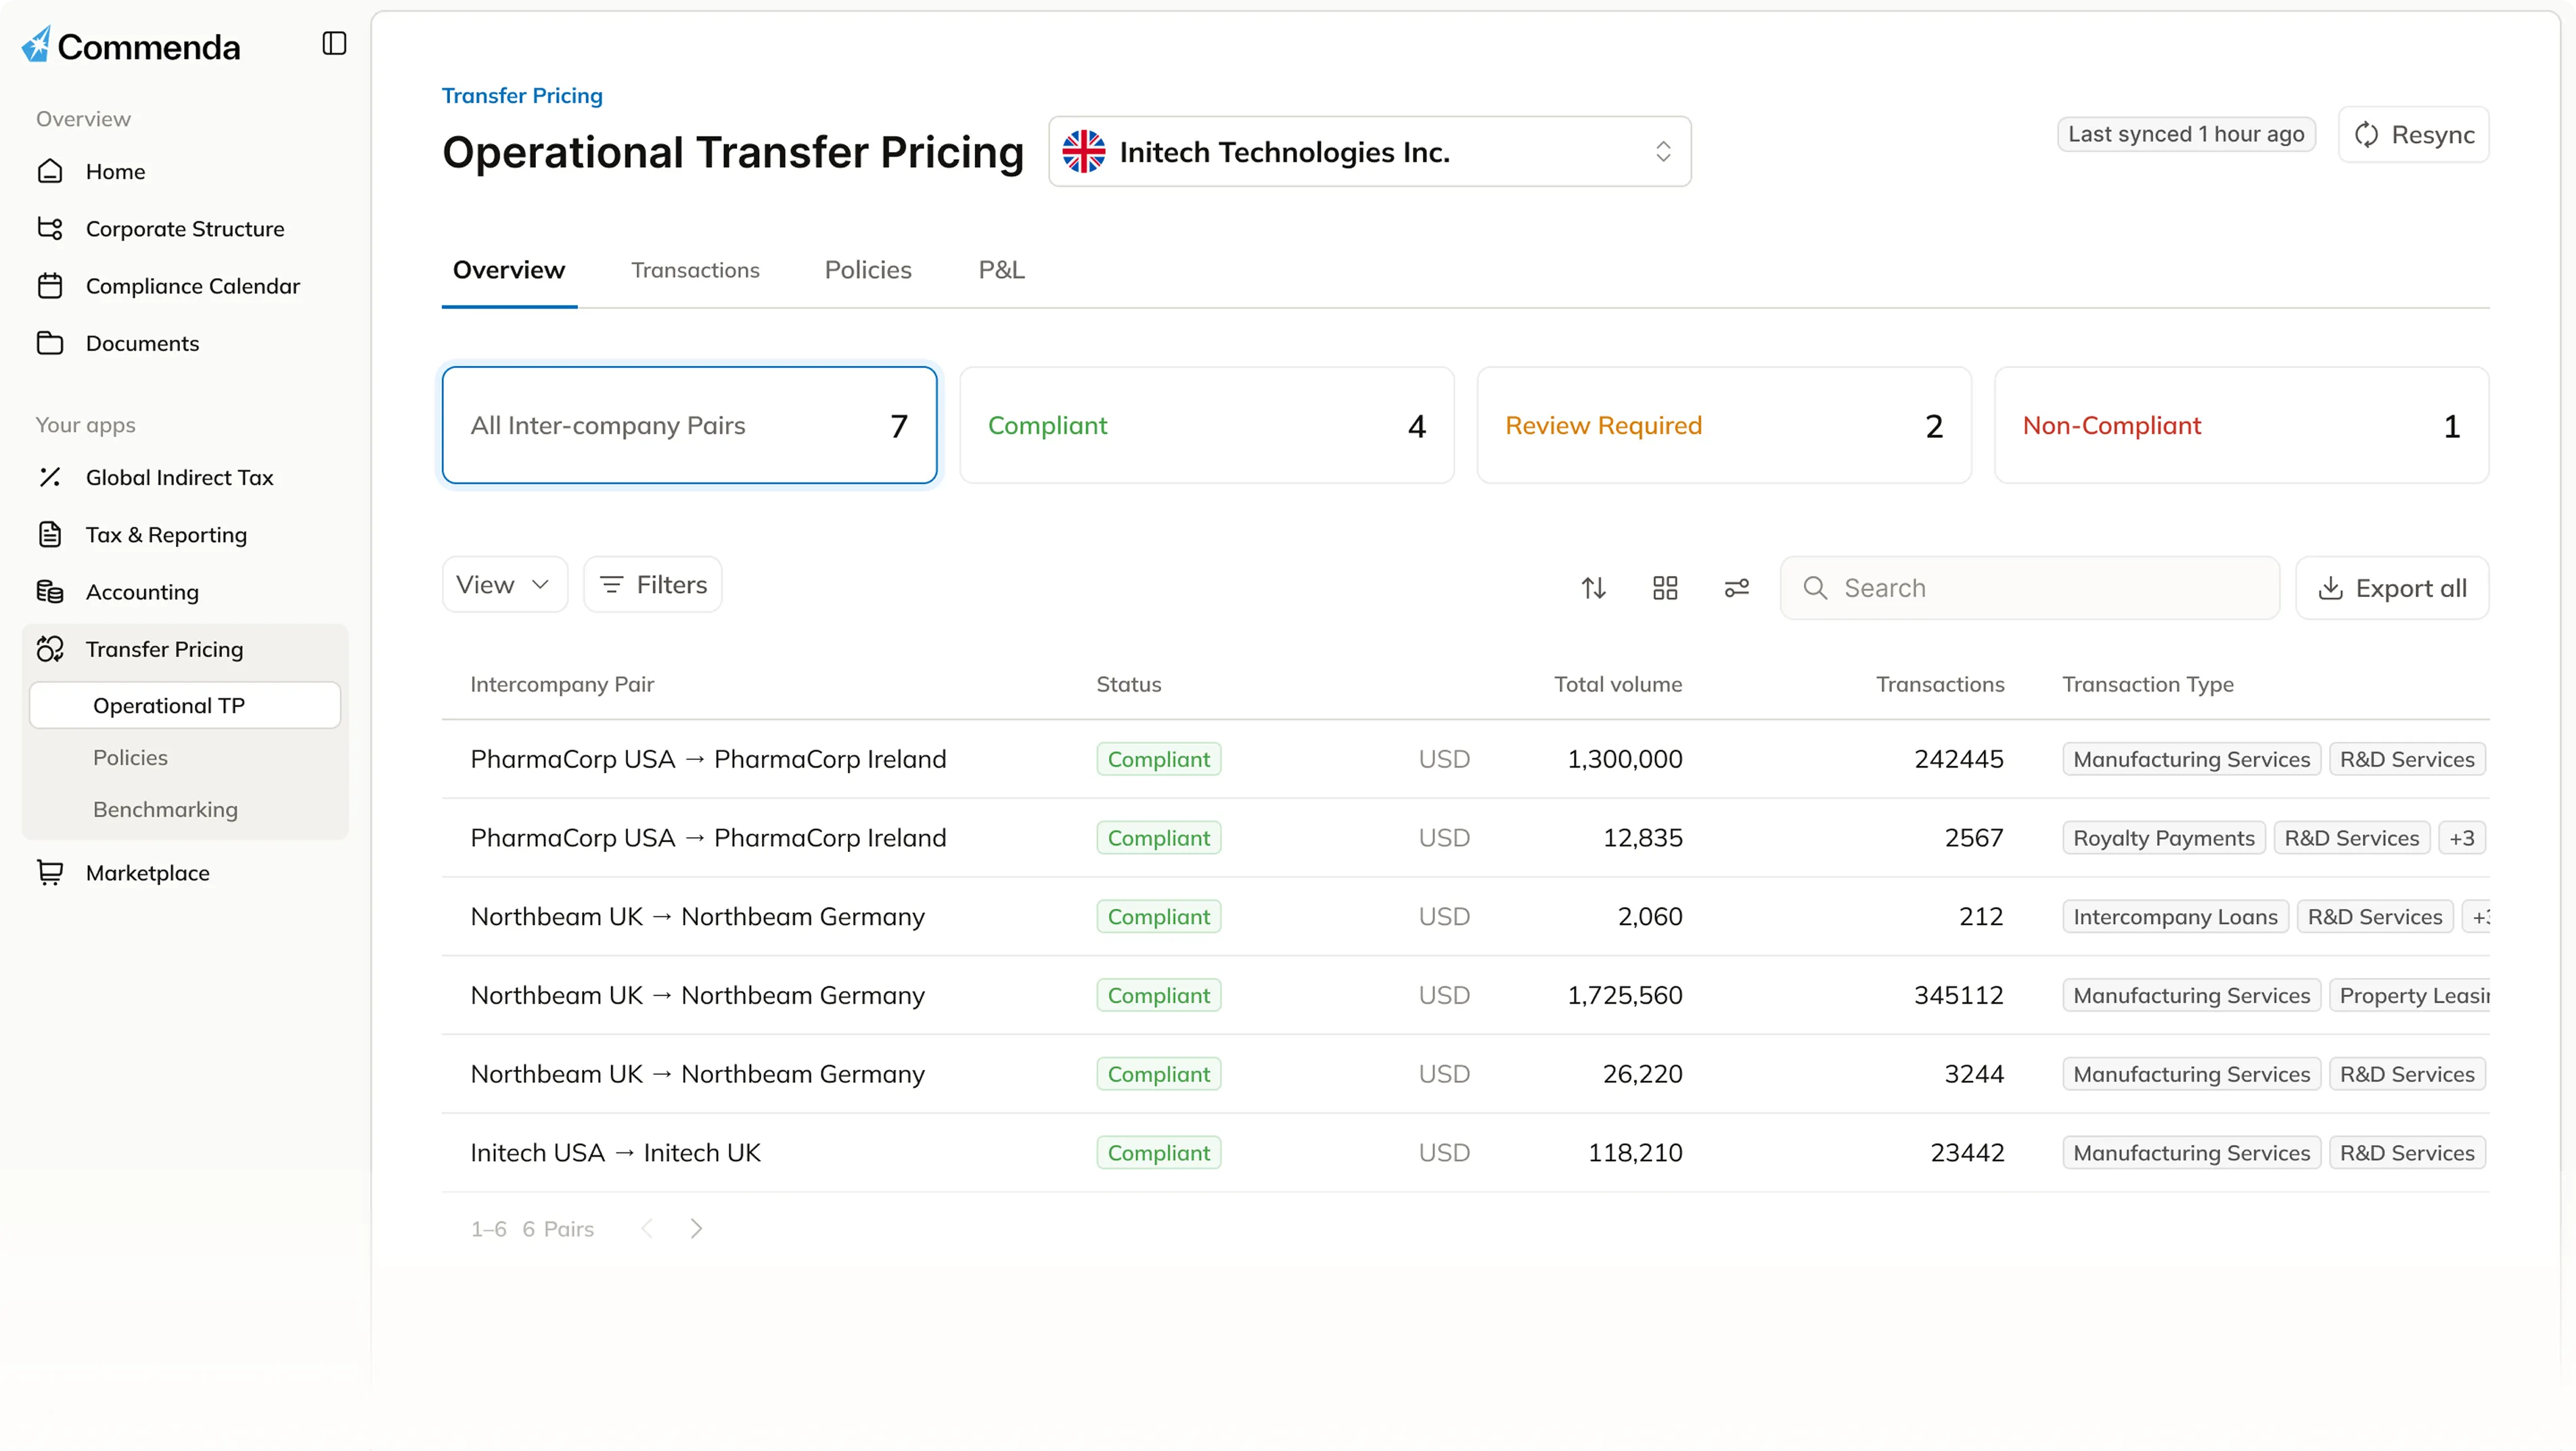Switch to grid view icon
2576x1451 pixels.
coord(1665,588)
